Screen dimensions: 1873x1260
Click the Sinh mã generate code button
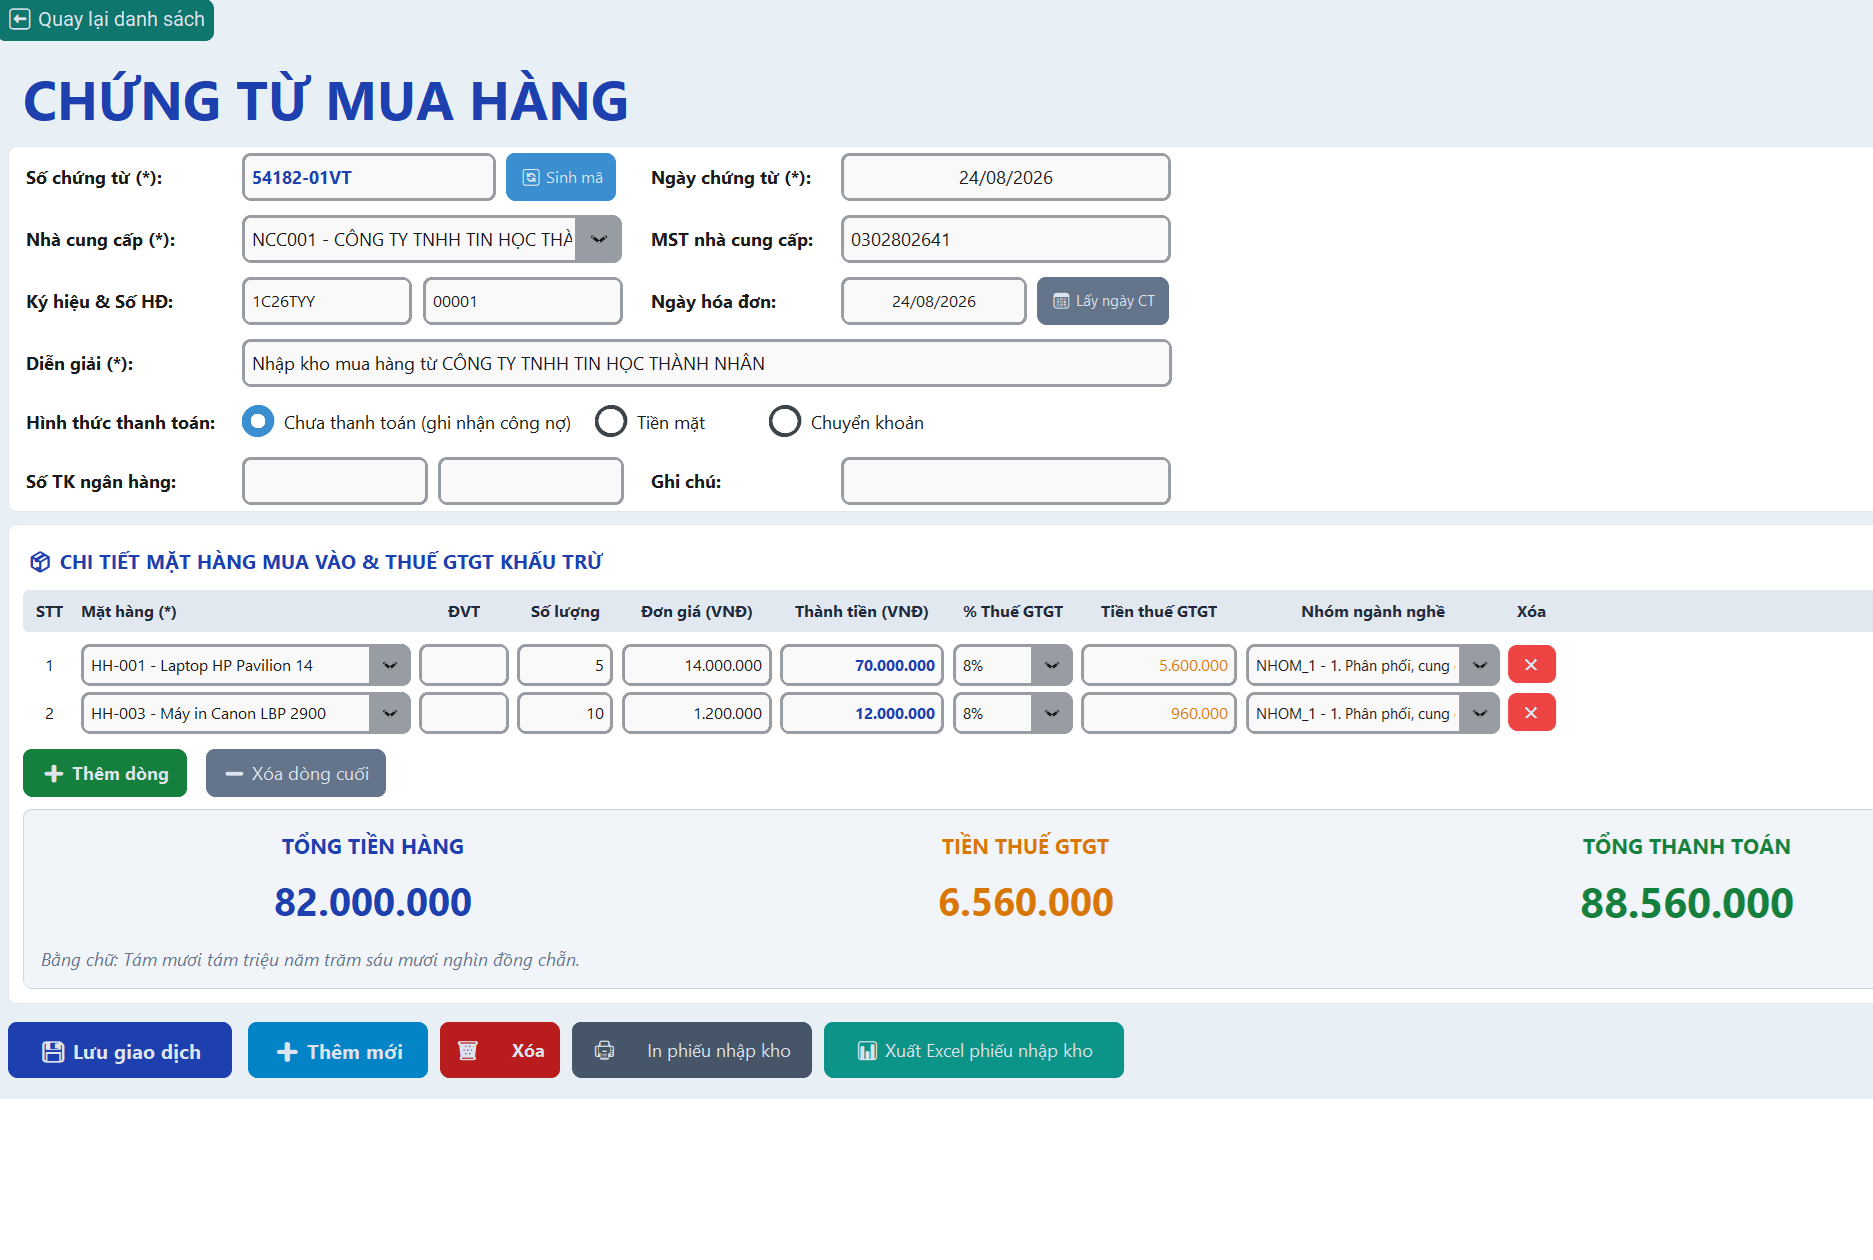(x=561, y=177)
